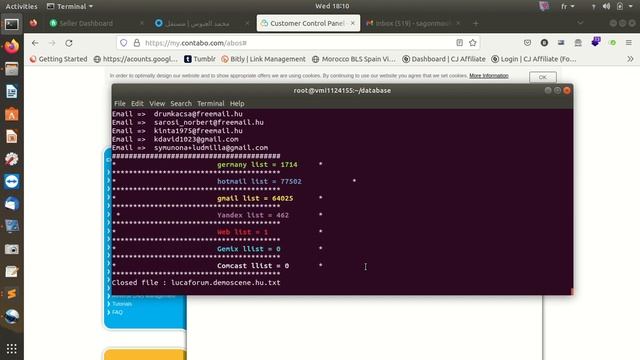Screen dimensions: 640x360
Task: Open the terminal File menu
Action: click(120, 104)
